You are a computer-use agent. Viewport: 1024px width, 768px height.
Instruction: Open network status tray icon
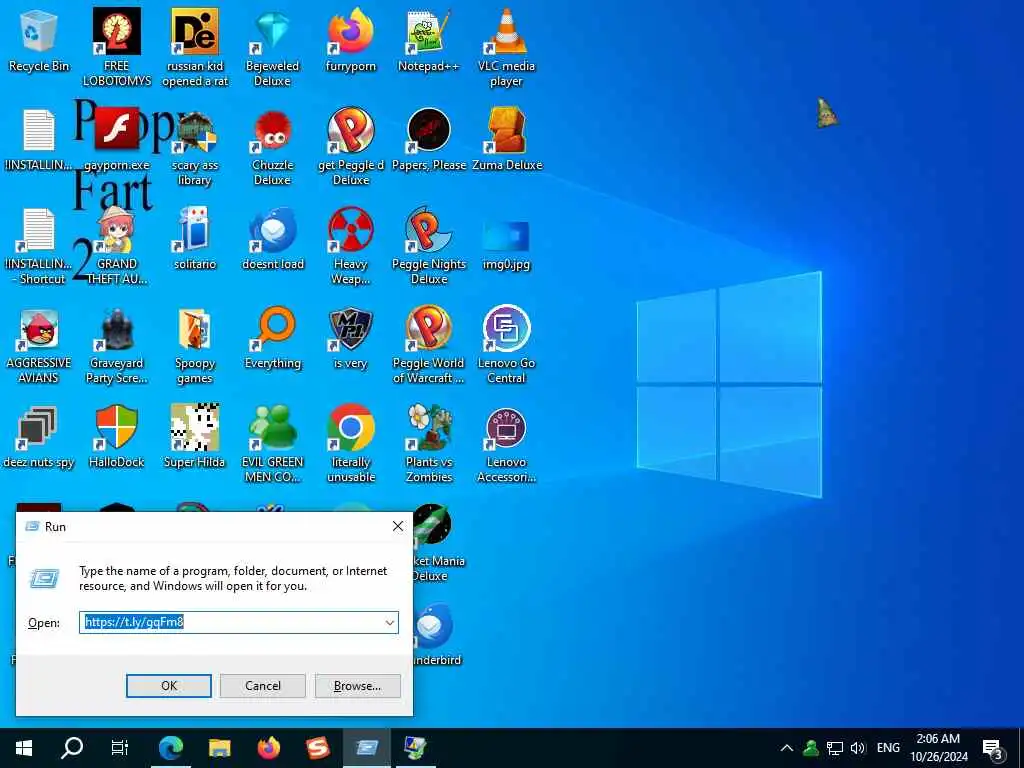tap(835, 748)
